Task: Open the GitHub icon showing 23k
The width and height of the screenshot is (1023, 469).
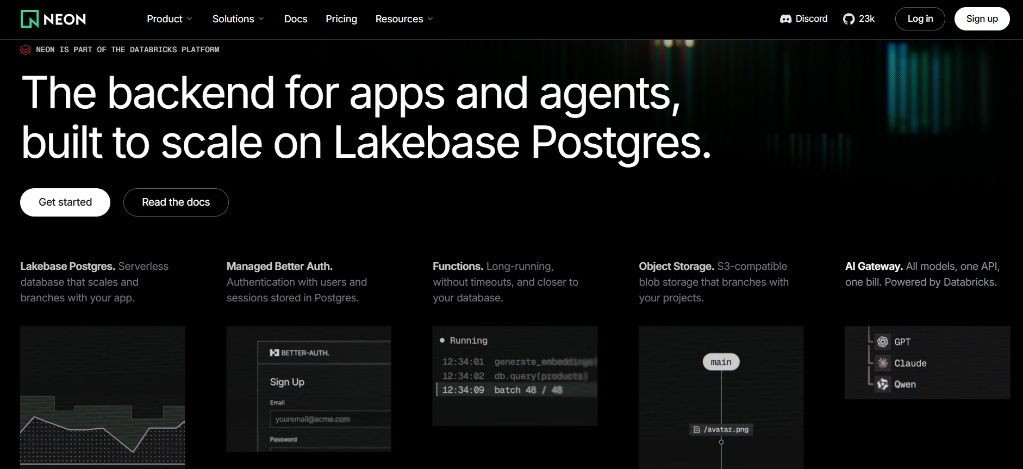Action: pos(848,19)
